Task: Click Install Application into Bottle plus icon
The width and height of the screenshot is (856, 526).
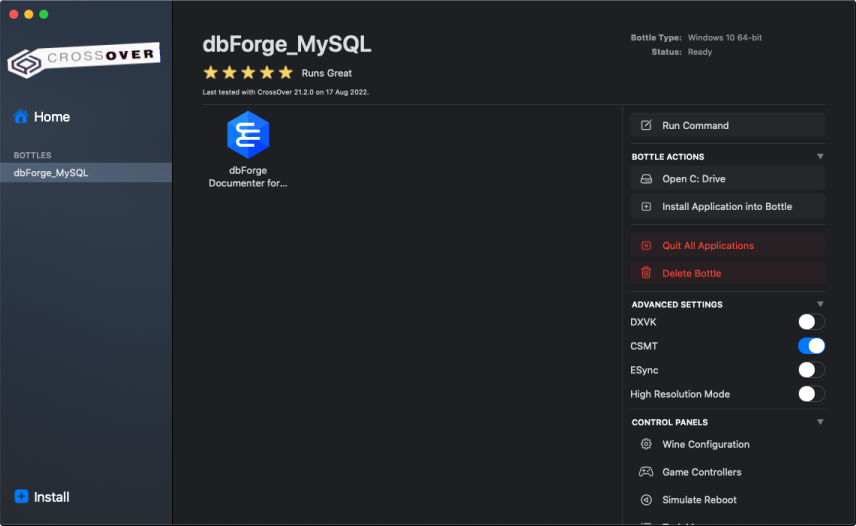Action: (x=646, y=207)
